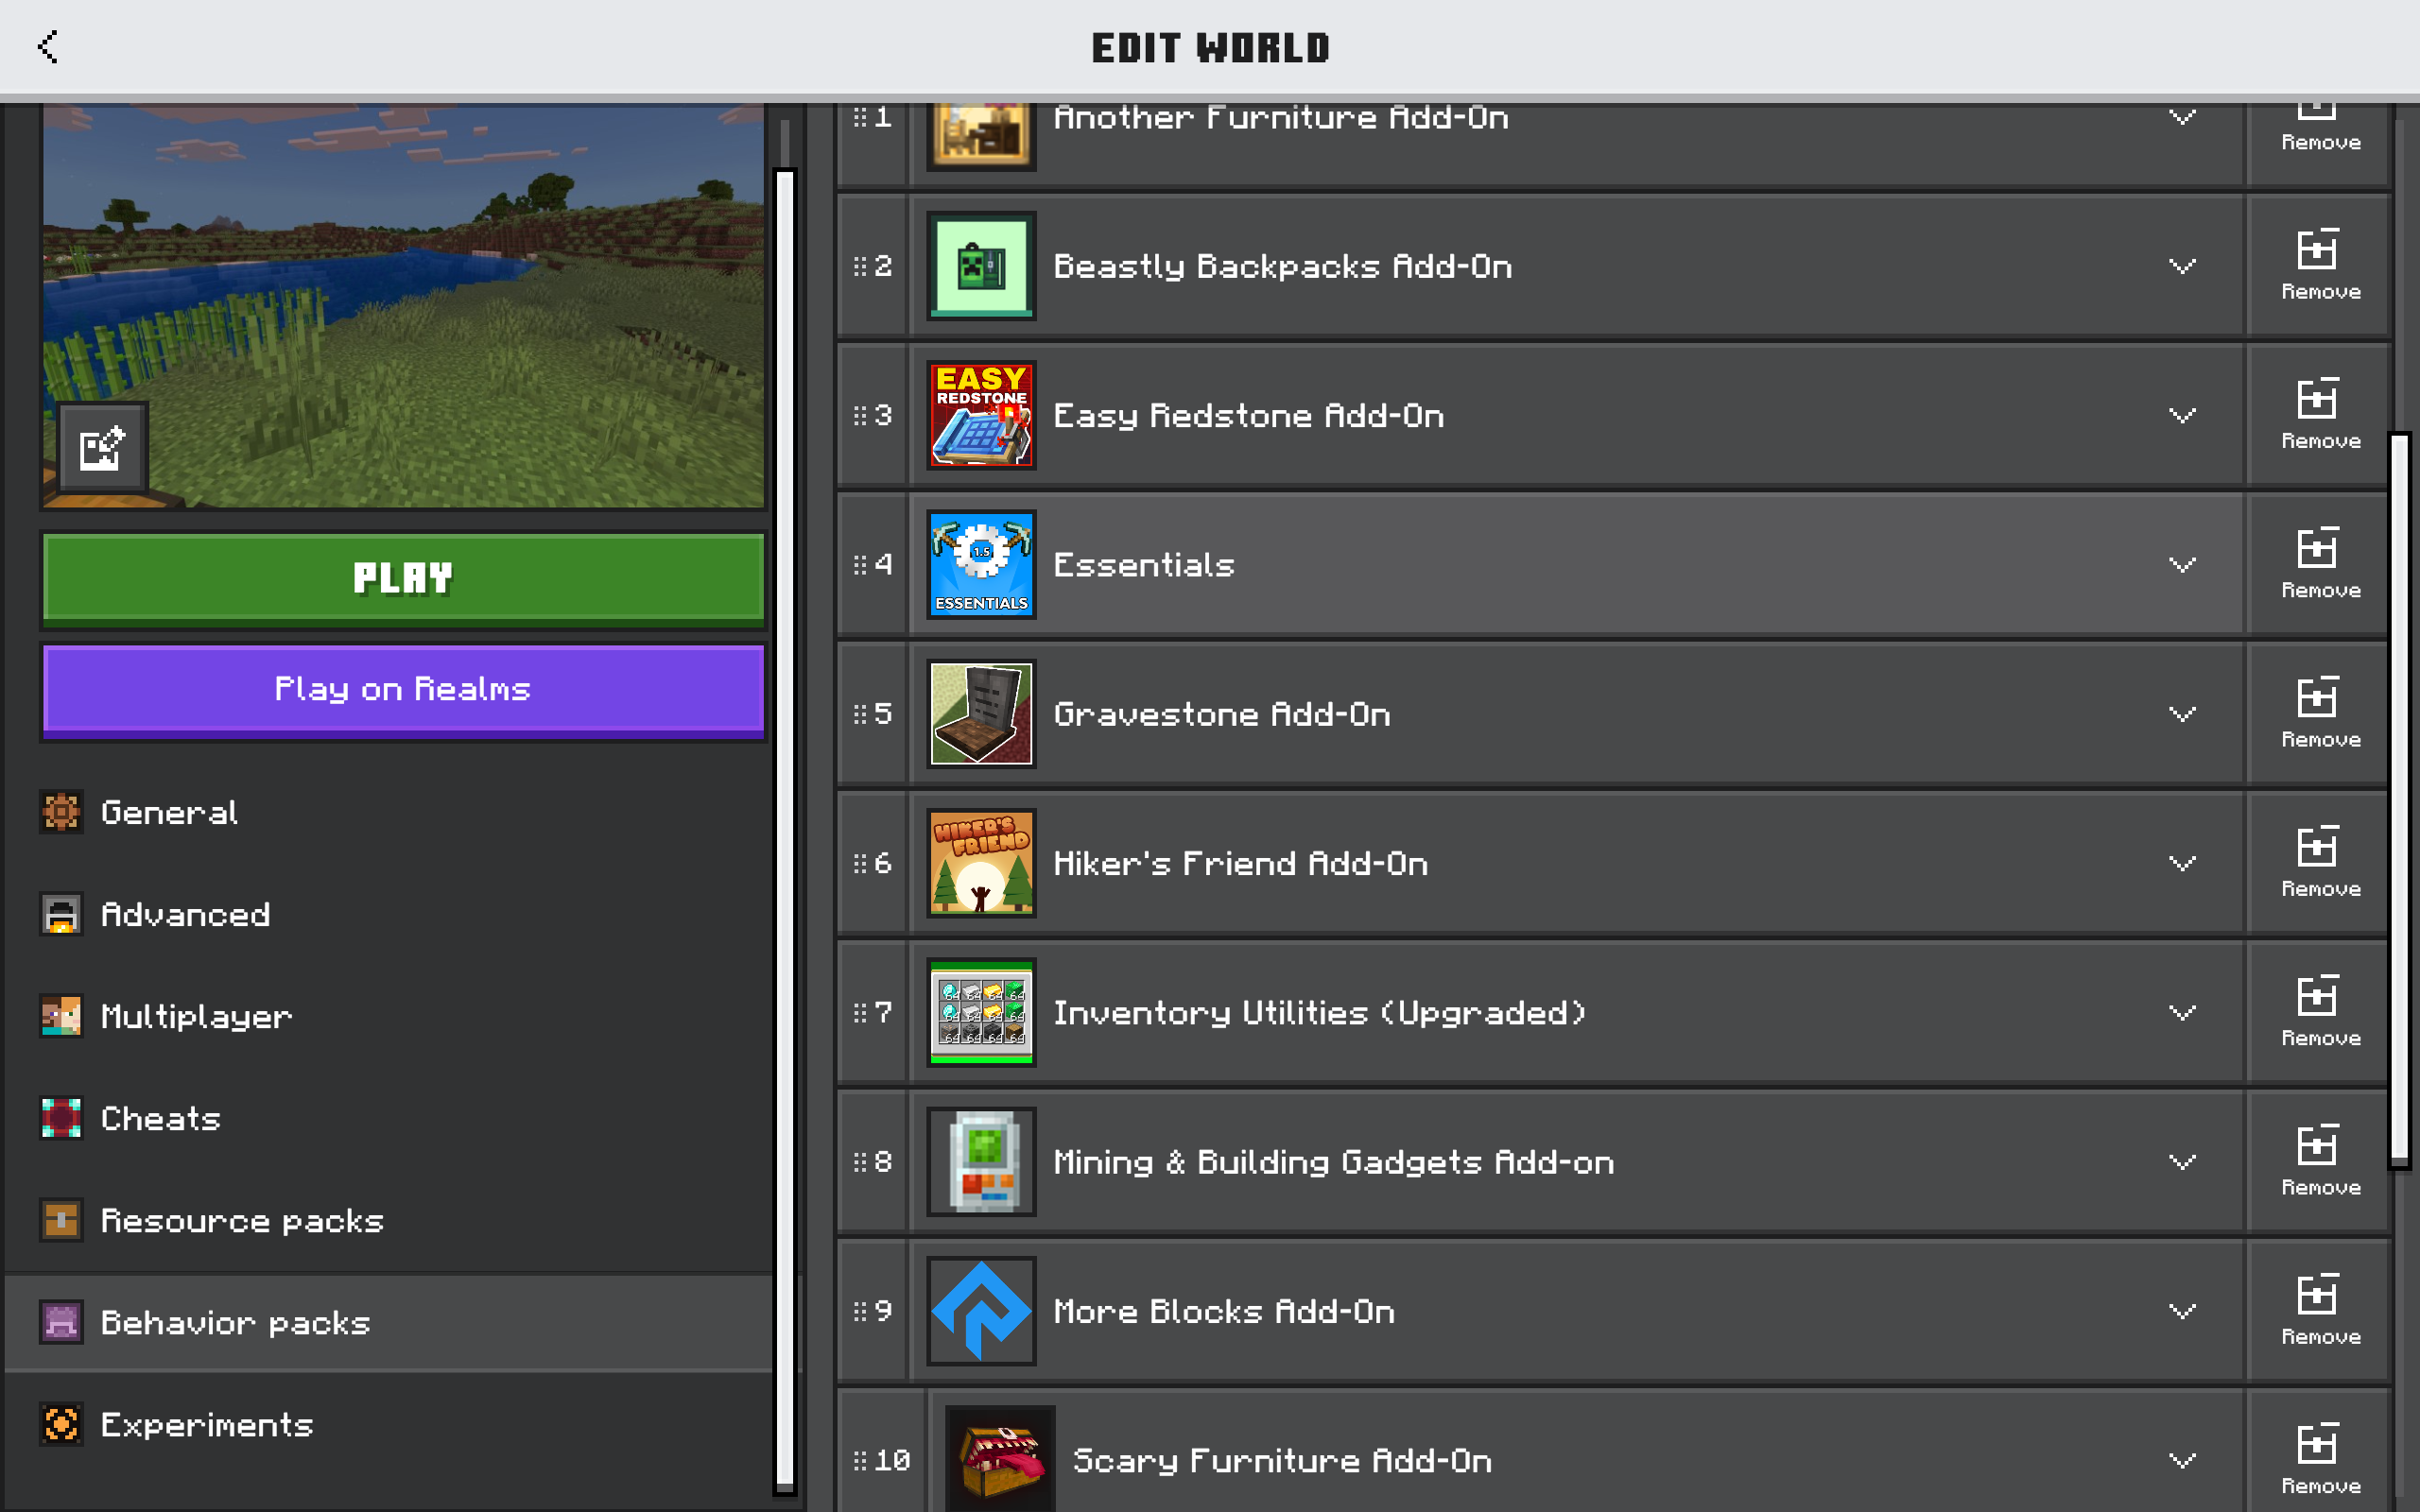Remove the Hiker's Friend Add-On
The width and height of the screenshot is (2420, 1512).
(x=2319, y=863)
